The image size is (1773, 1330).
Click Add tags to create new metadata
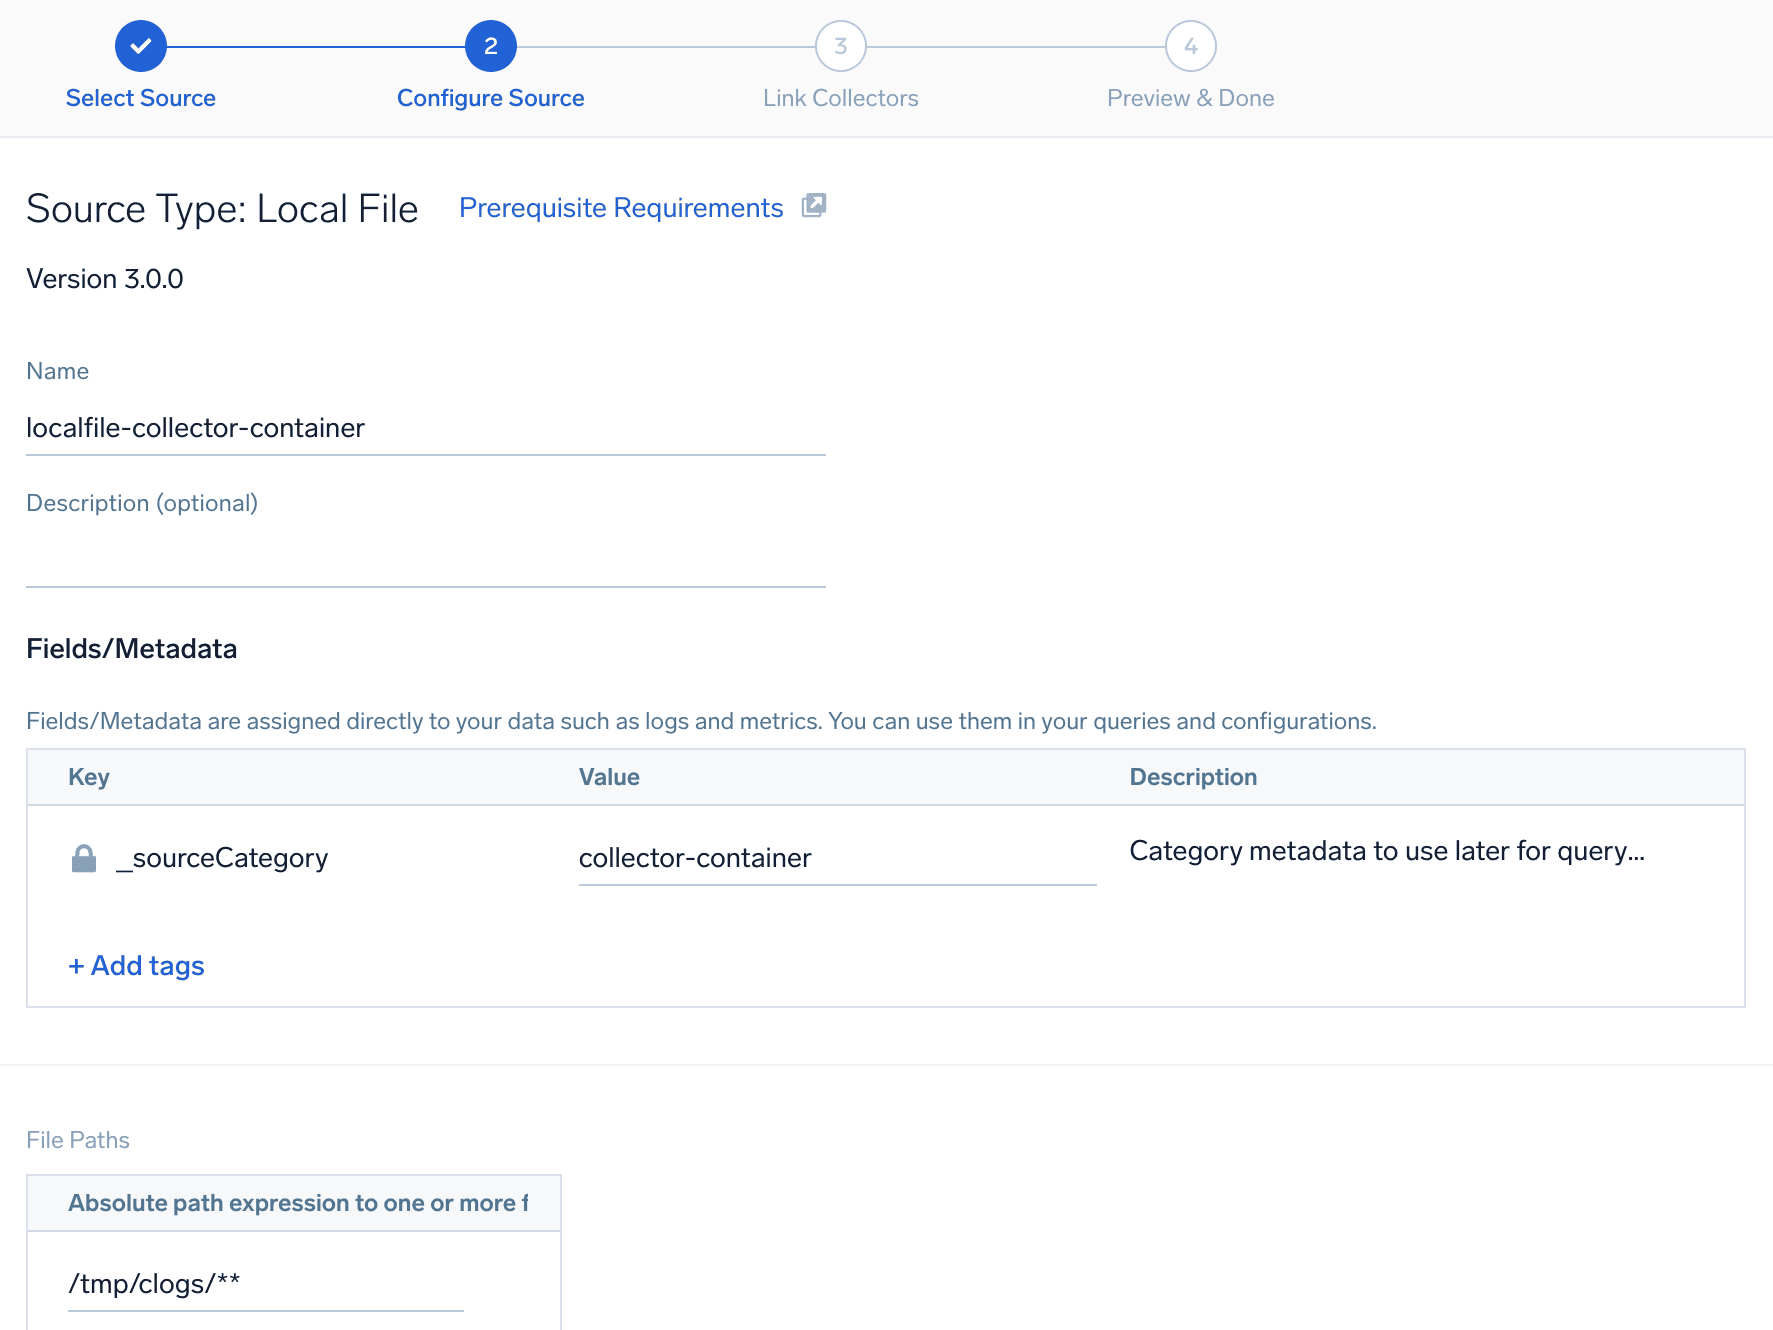tap(135, 965)
